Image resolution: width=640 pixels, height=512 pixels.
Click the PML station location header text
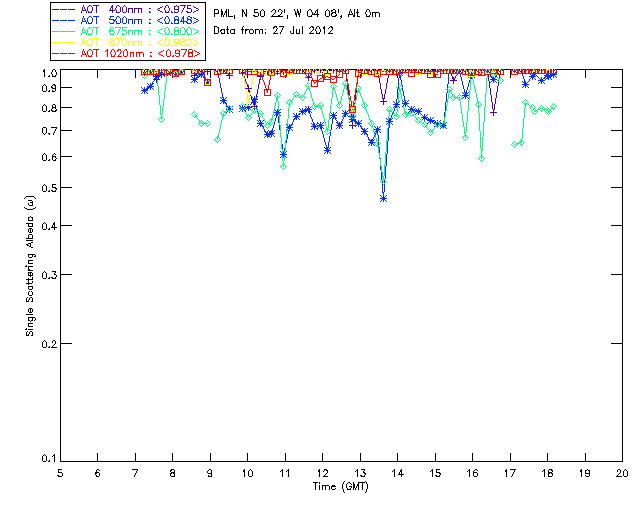point(297,14)
